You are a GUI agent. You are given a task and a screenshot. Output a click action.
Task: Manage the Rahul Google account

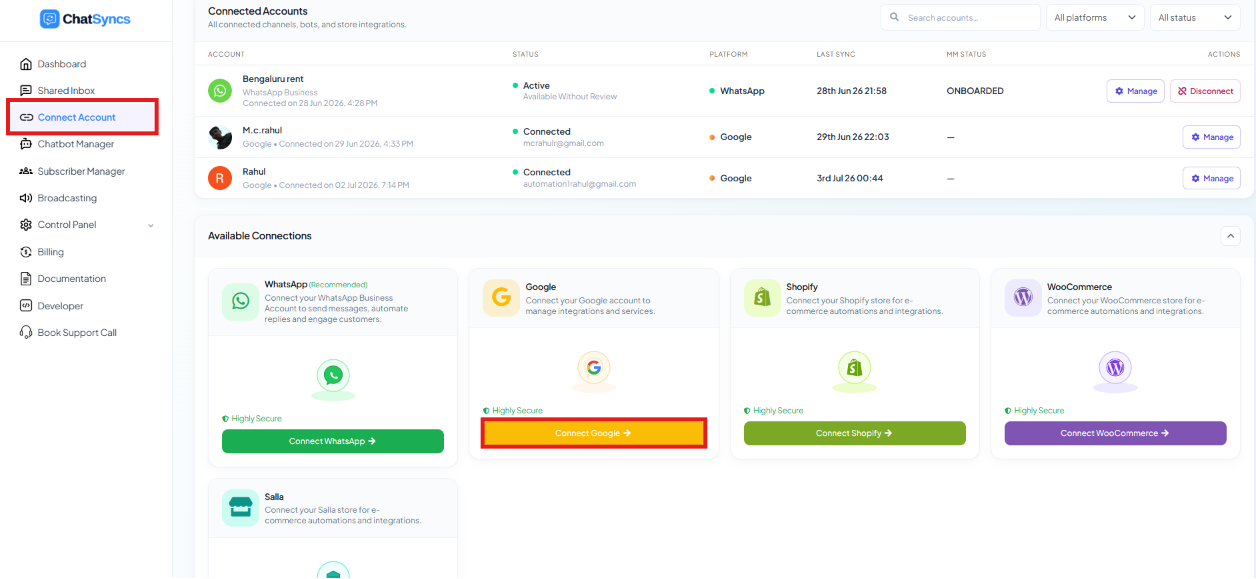1212,178
